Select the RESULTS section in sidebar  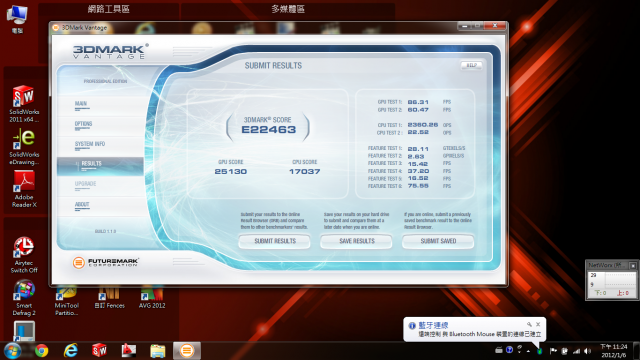[100, 166]
